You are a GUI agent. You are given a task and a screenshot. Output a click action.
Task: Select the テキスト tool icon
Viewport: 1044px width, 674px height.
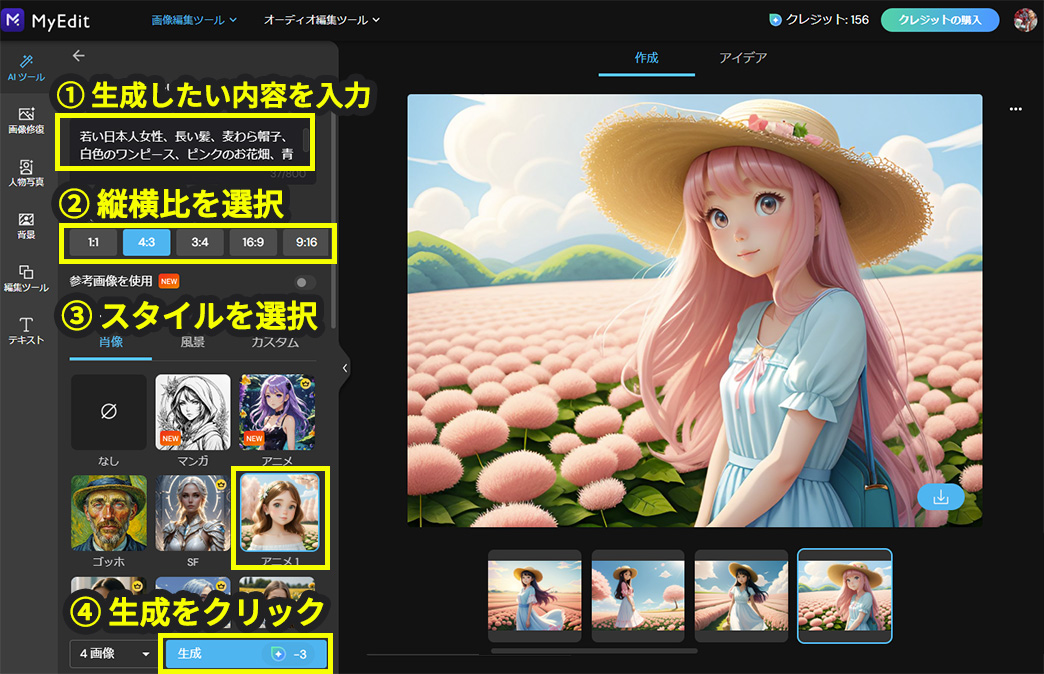point(27,332)
